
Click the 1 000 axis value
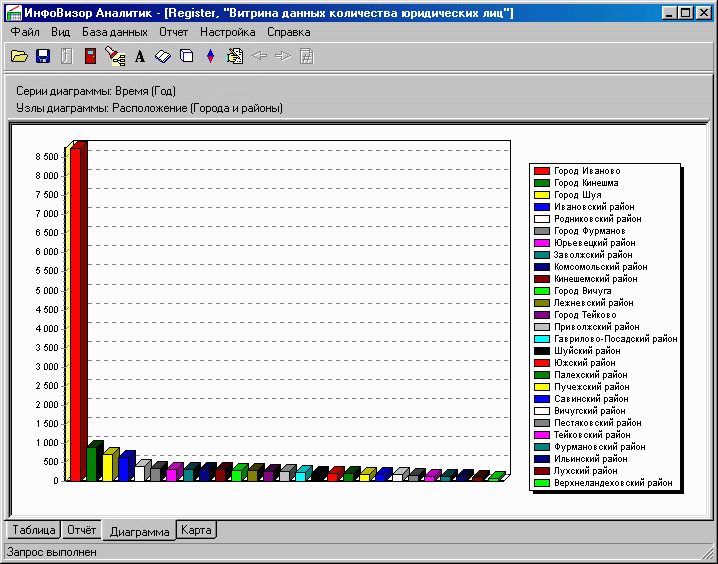[47, 443]
